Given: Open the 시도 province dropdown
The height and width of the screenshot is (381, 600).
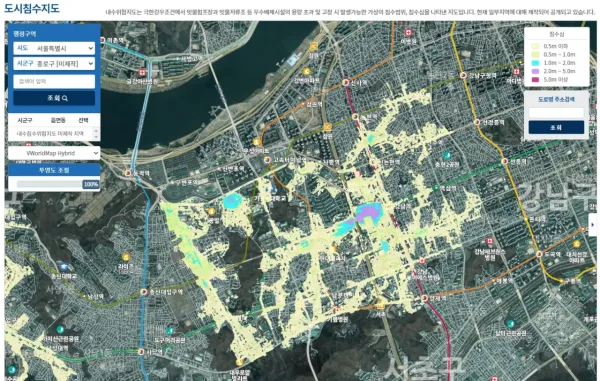Looking at the screenshot, I should coord(54,48).
